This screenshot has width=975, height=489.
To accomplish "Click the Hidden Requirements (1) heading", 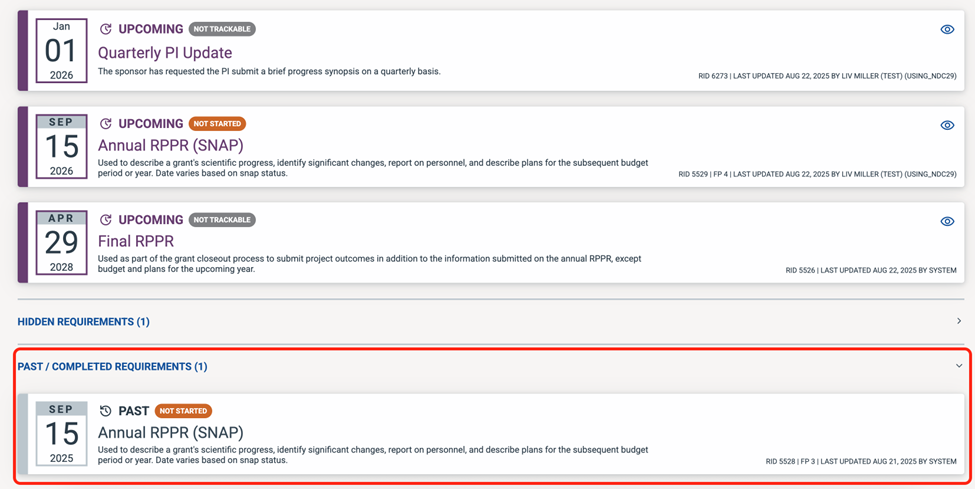I will click(x=84, y=322).
